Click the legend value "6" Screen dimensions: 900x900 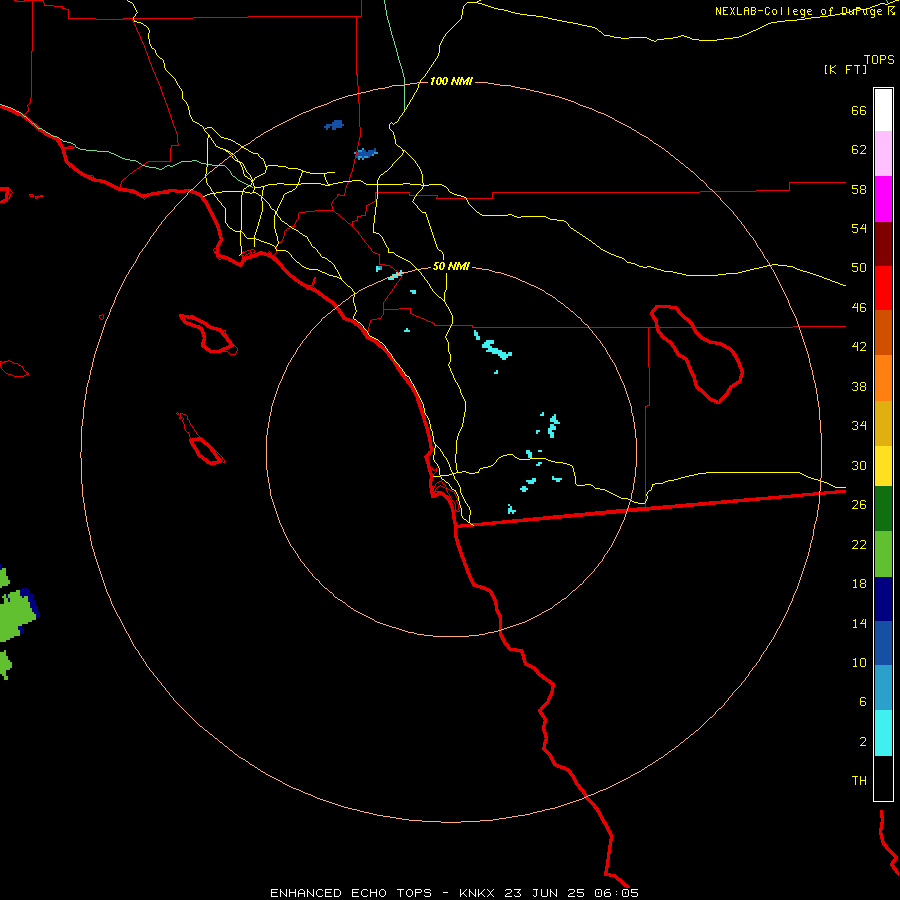click(x=863, y=702)
